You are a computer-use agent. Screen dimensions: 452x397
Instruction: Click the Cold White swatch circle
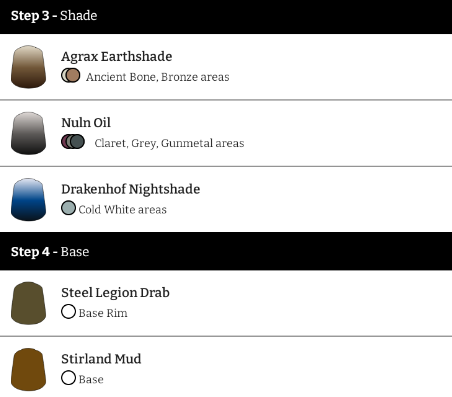(68, 208)
